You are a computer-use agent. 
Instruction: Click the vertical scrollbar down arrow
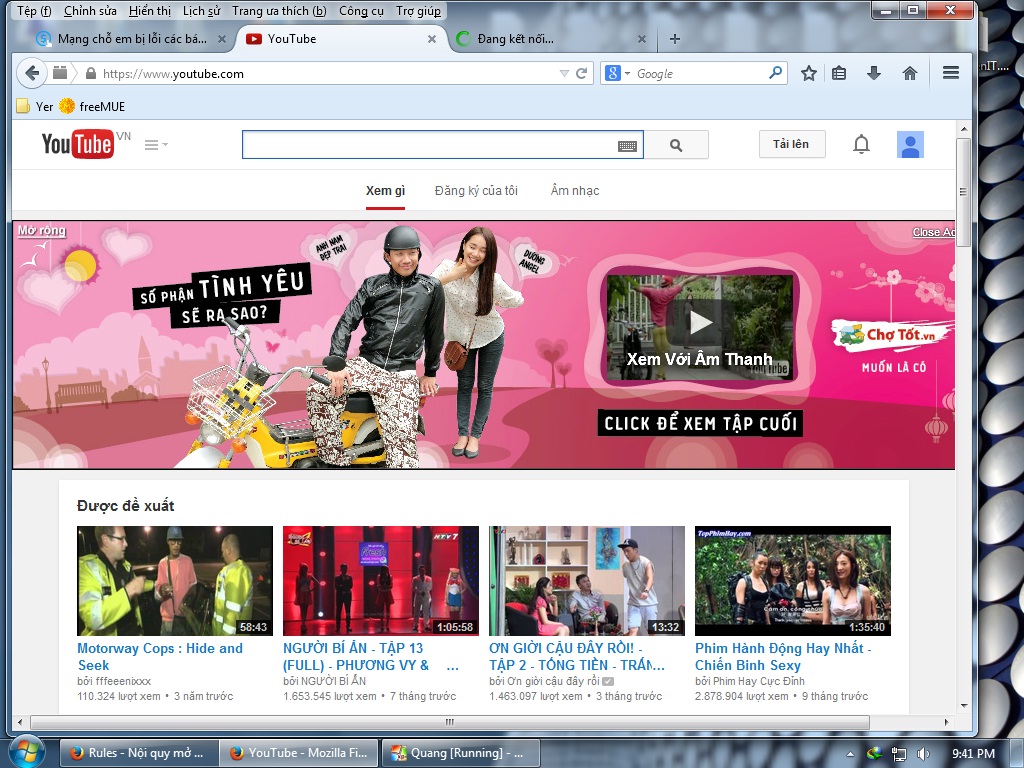tap(963, 706)
